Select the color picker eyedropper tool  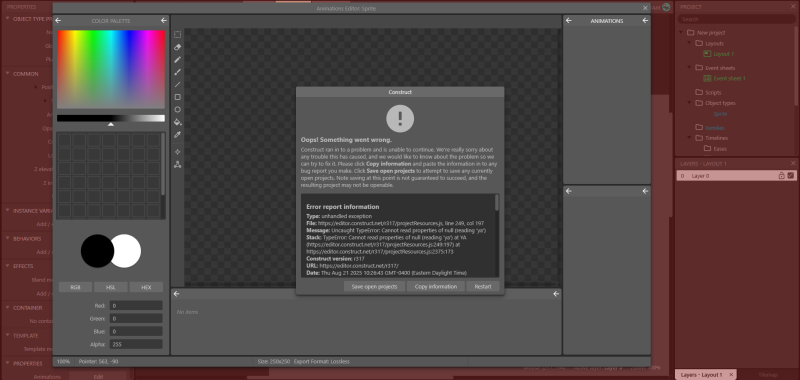(x=178, y=135)
